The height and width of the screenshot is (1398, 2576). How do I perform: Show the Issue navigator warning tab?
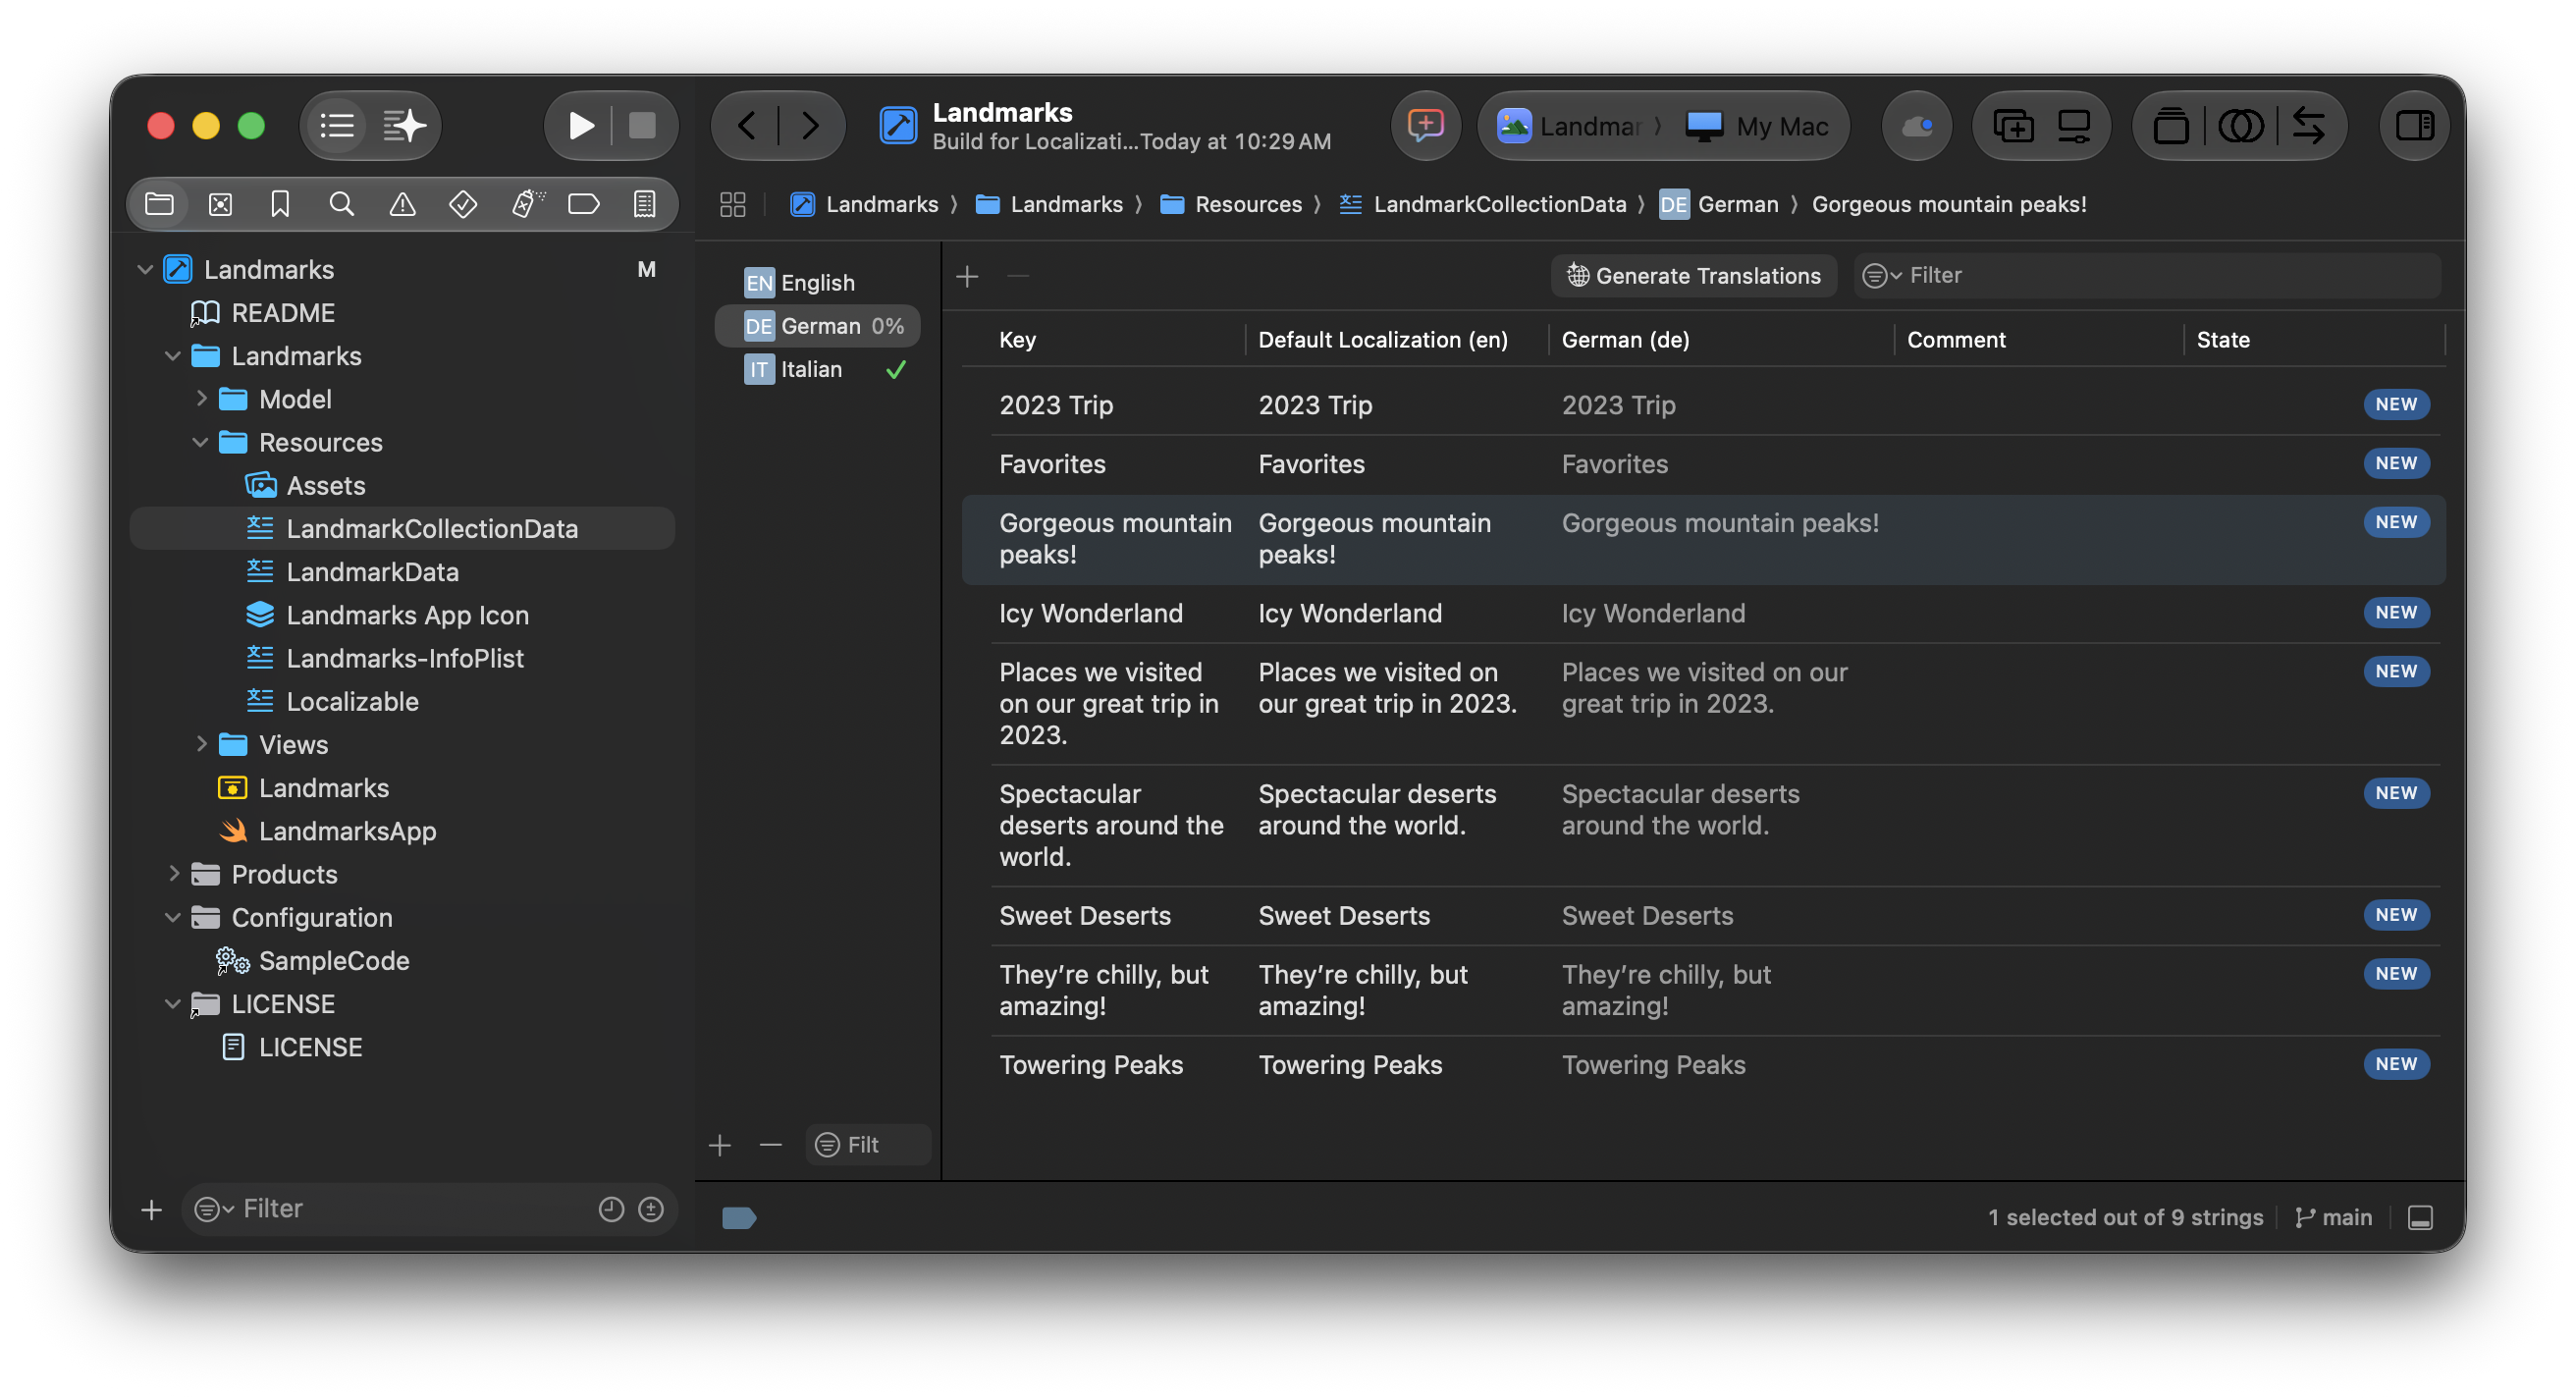click(402, 204)
